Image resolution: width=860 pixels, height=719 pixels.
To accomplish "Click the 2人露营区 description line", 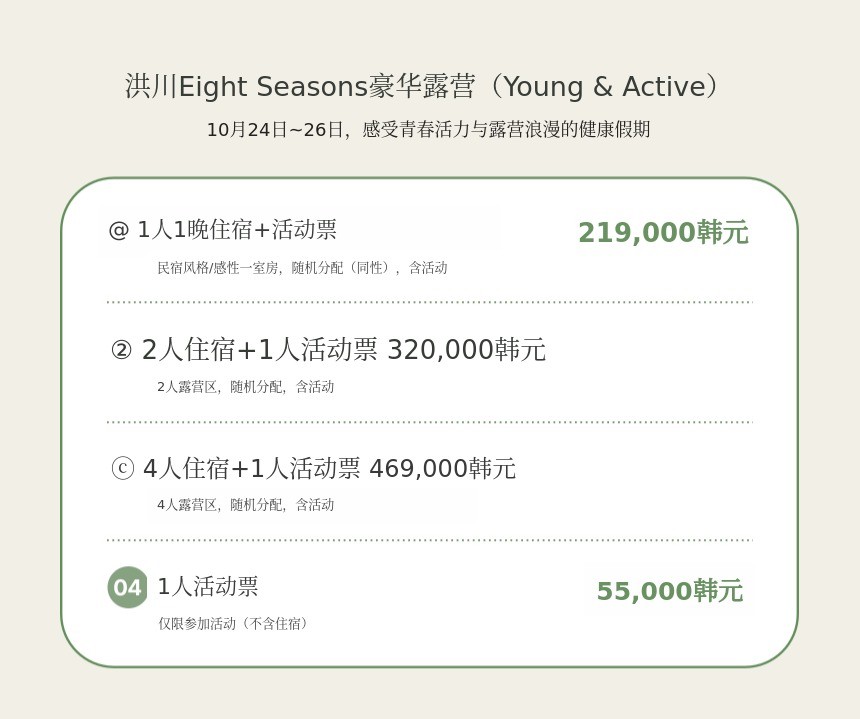I will [x=245, y=387].
